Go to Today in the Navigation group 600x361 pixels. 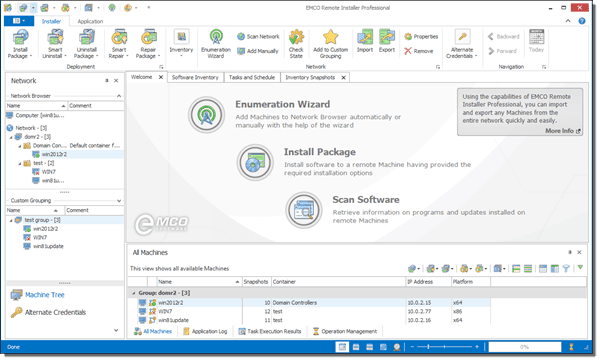point(536,41)
